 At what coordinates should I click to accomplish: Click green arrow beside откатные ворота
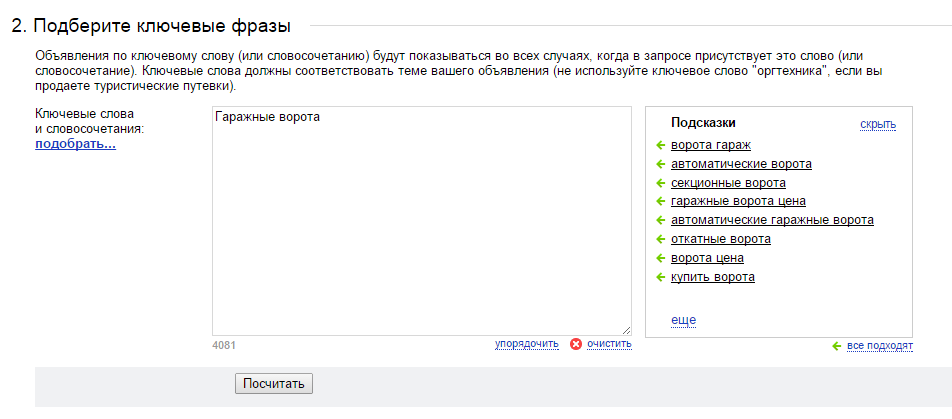coord(661,239)
